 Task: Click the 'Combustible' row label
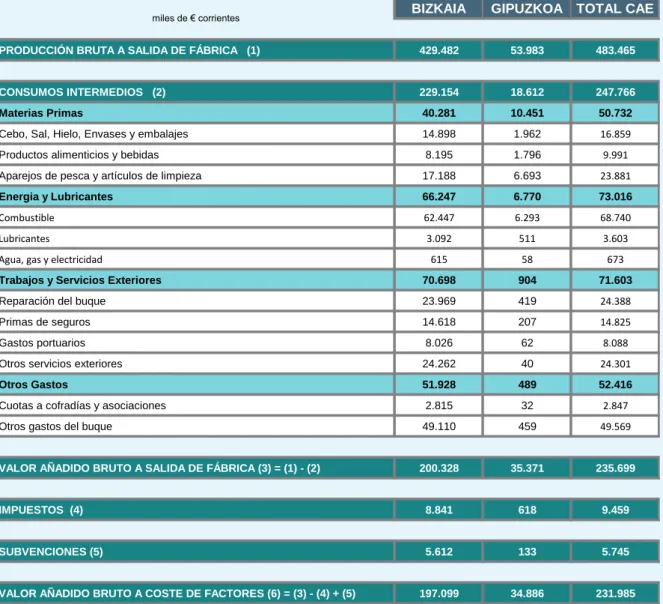pos(27,218)
